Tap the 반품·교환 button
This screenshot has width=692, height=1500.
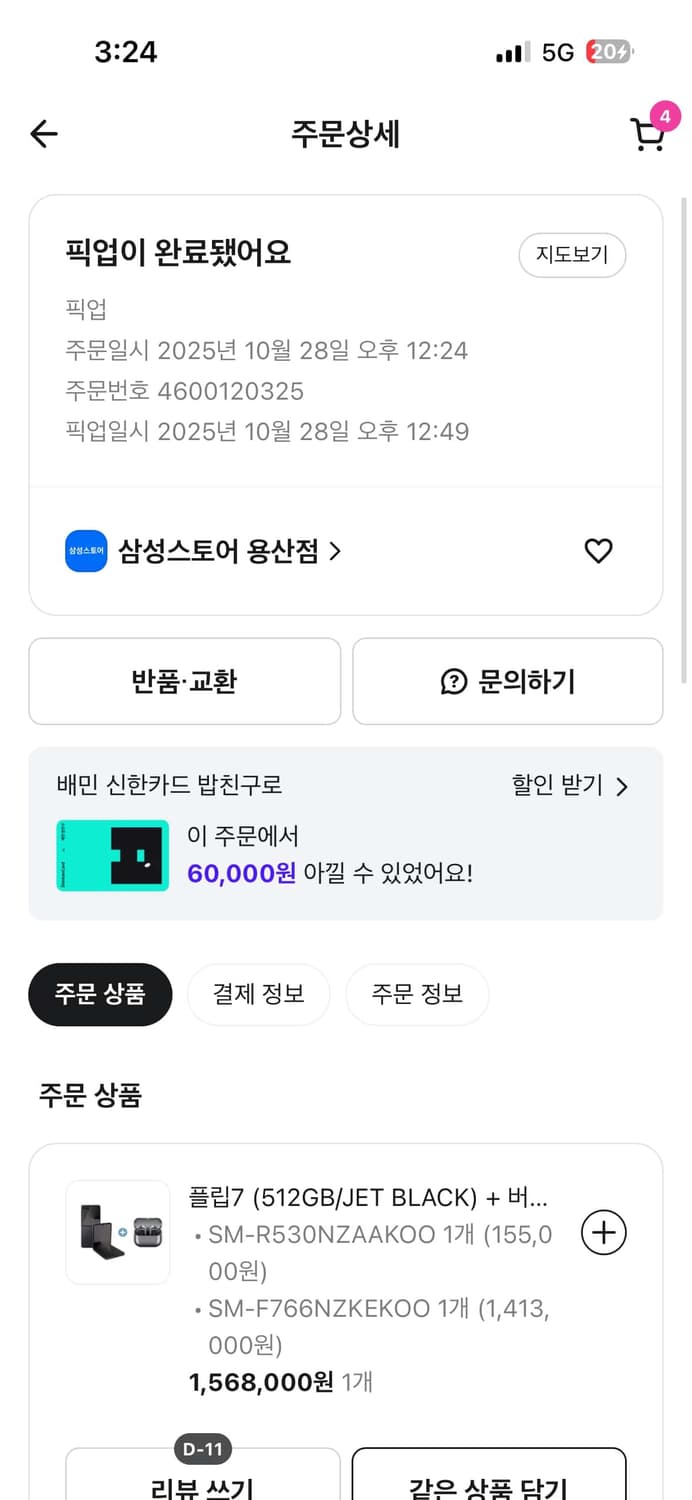point(185,681)
